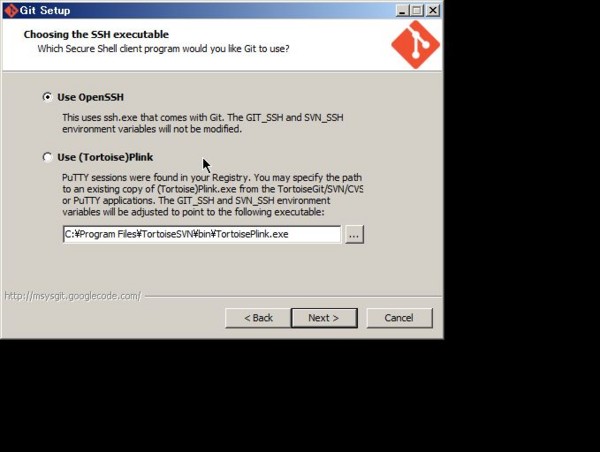Click the Use OpenSSH label text

[91, 97]
